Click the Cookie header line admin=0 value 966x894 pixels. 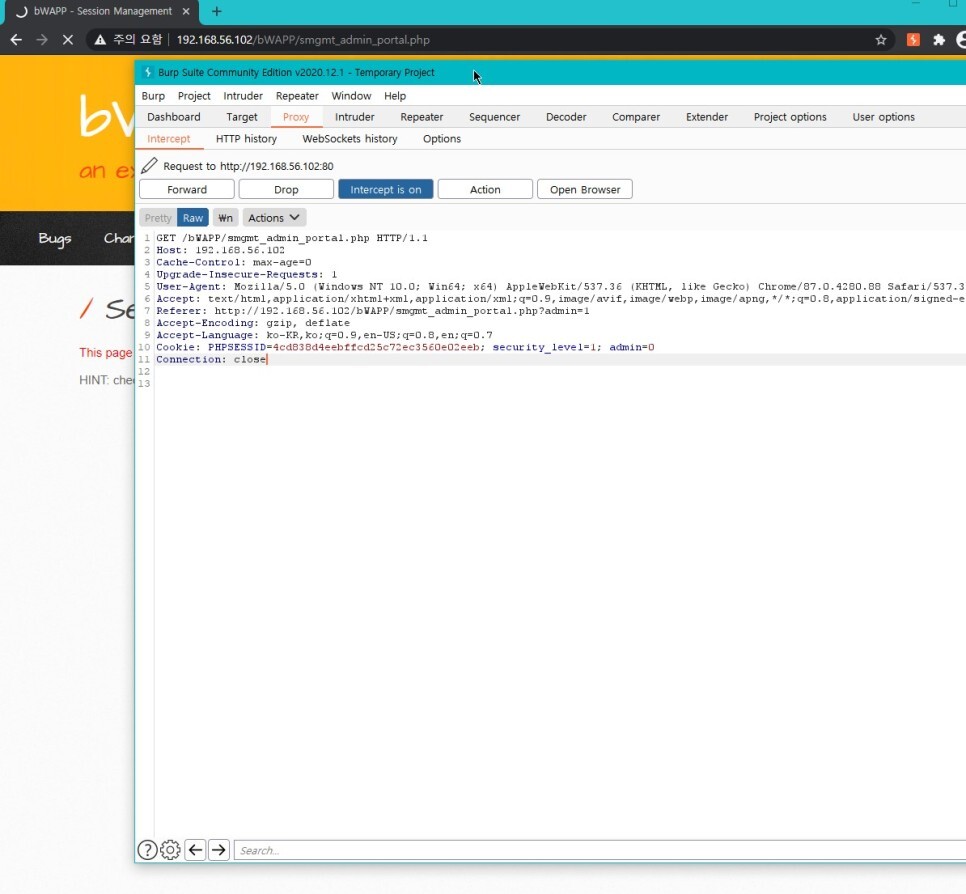[x=631, y=347]
